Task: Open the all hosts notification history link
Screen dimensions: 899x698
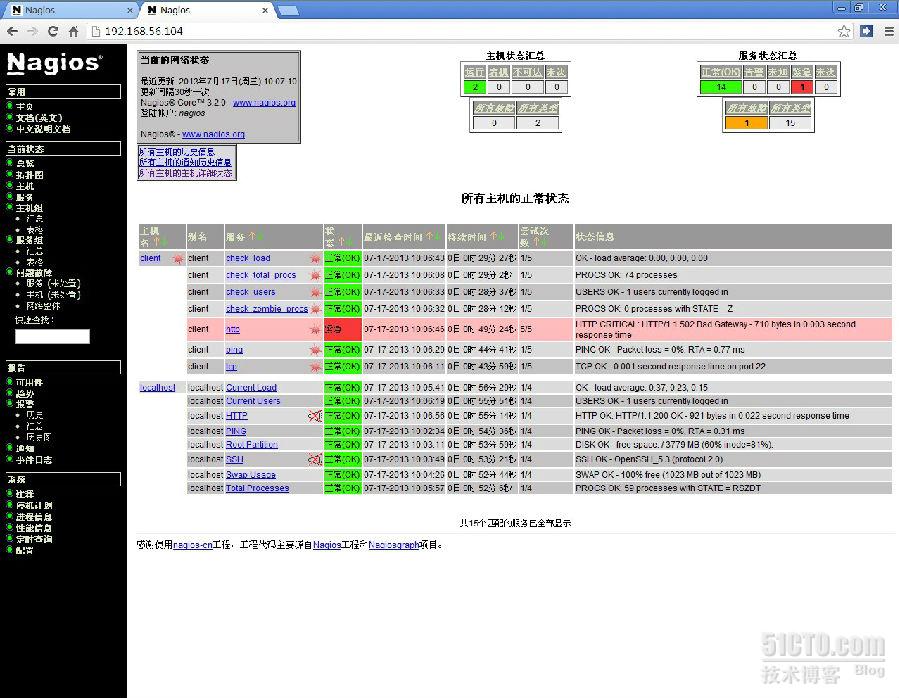Action: 186,162
